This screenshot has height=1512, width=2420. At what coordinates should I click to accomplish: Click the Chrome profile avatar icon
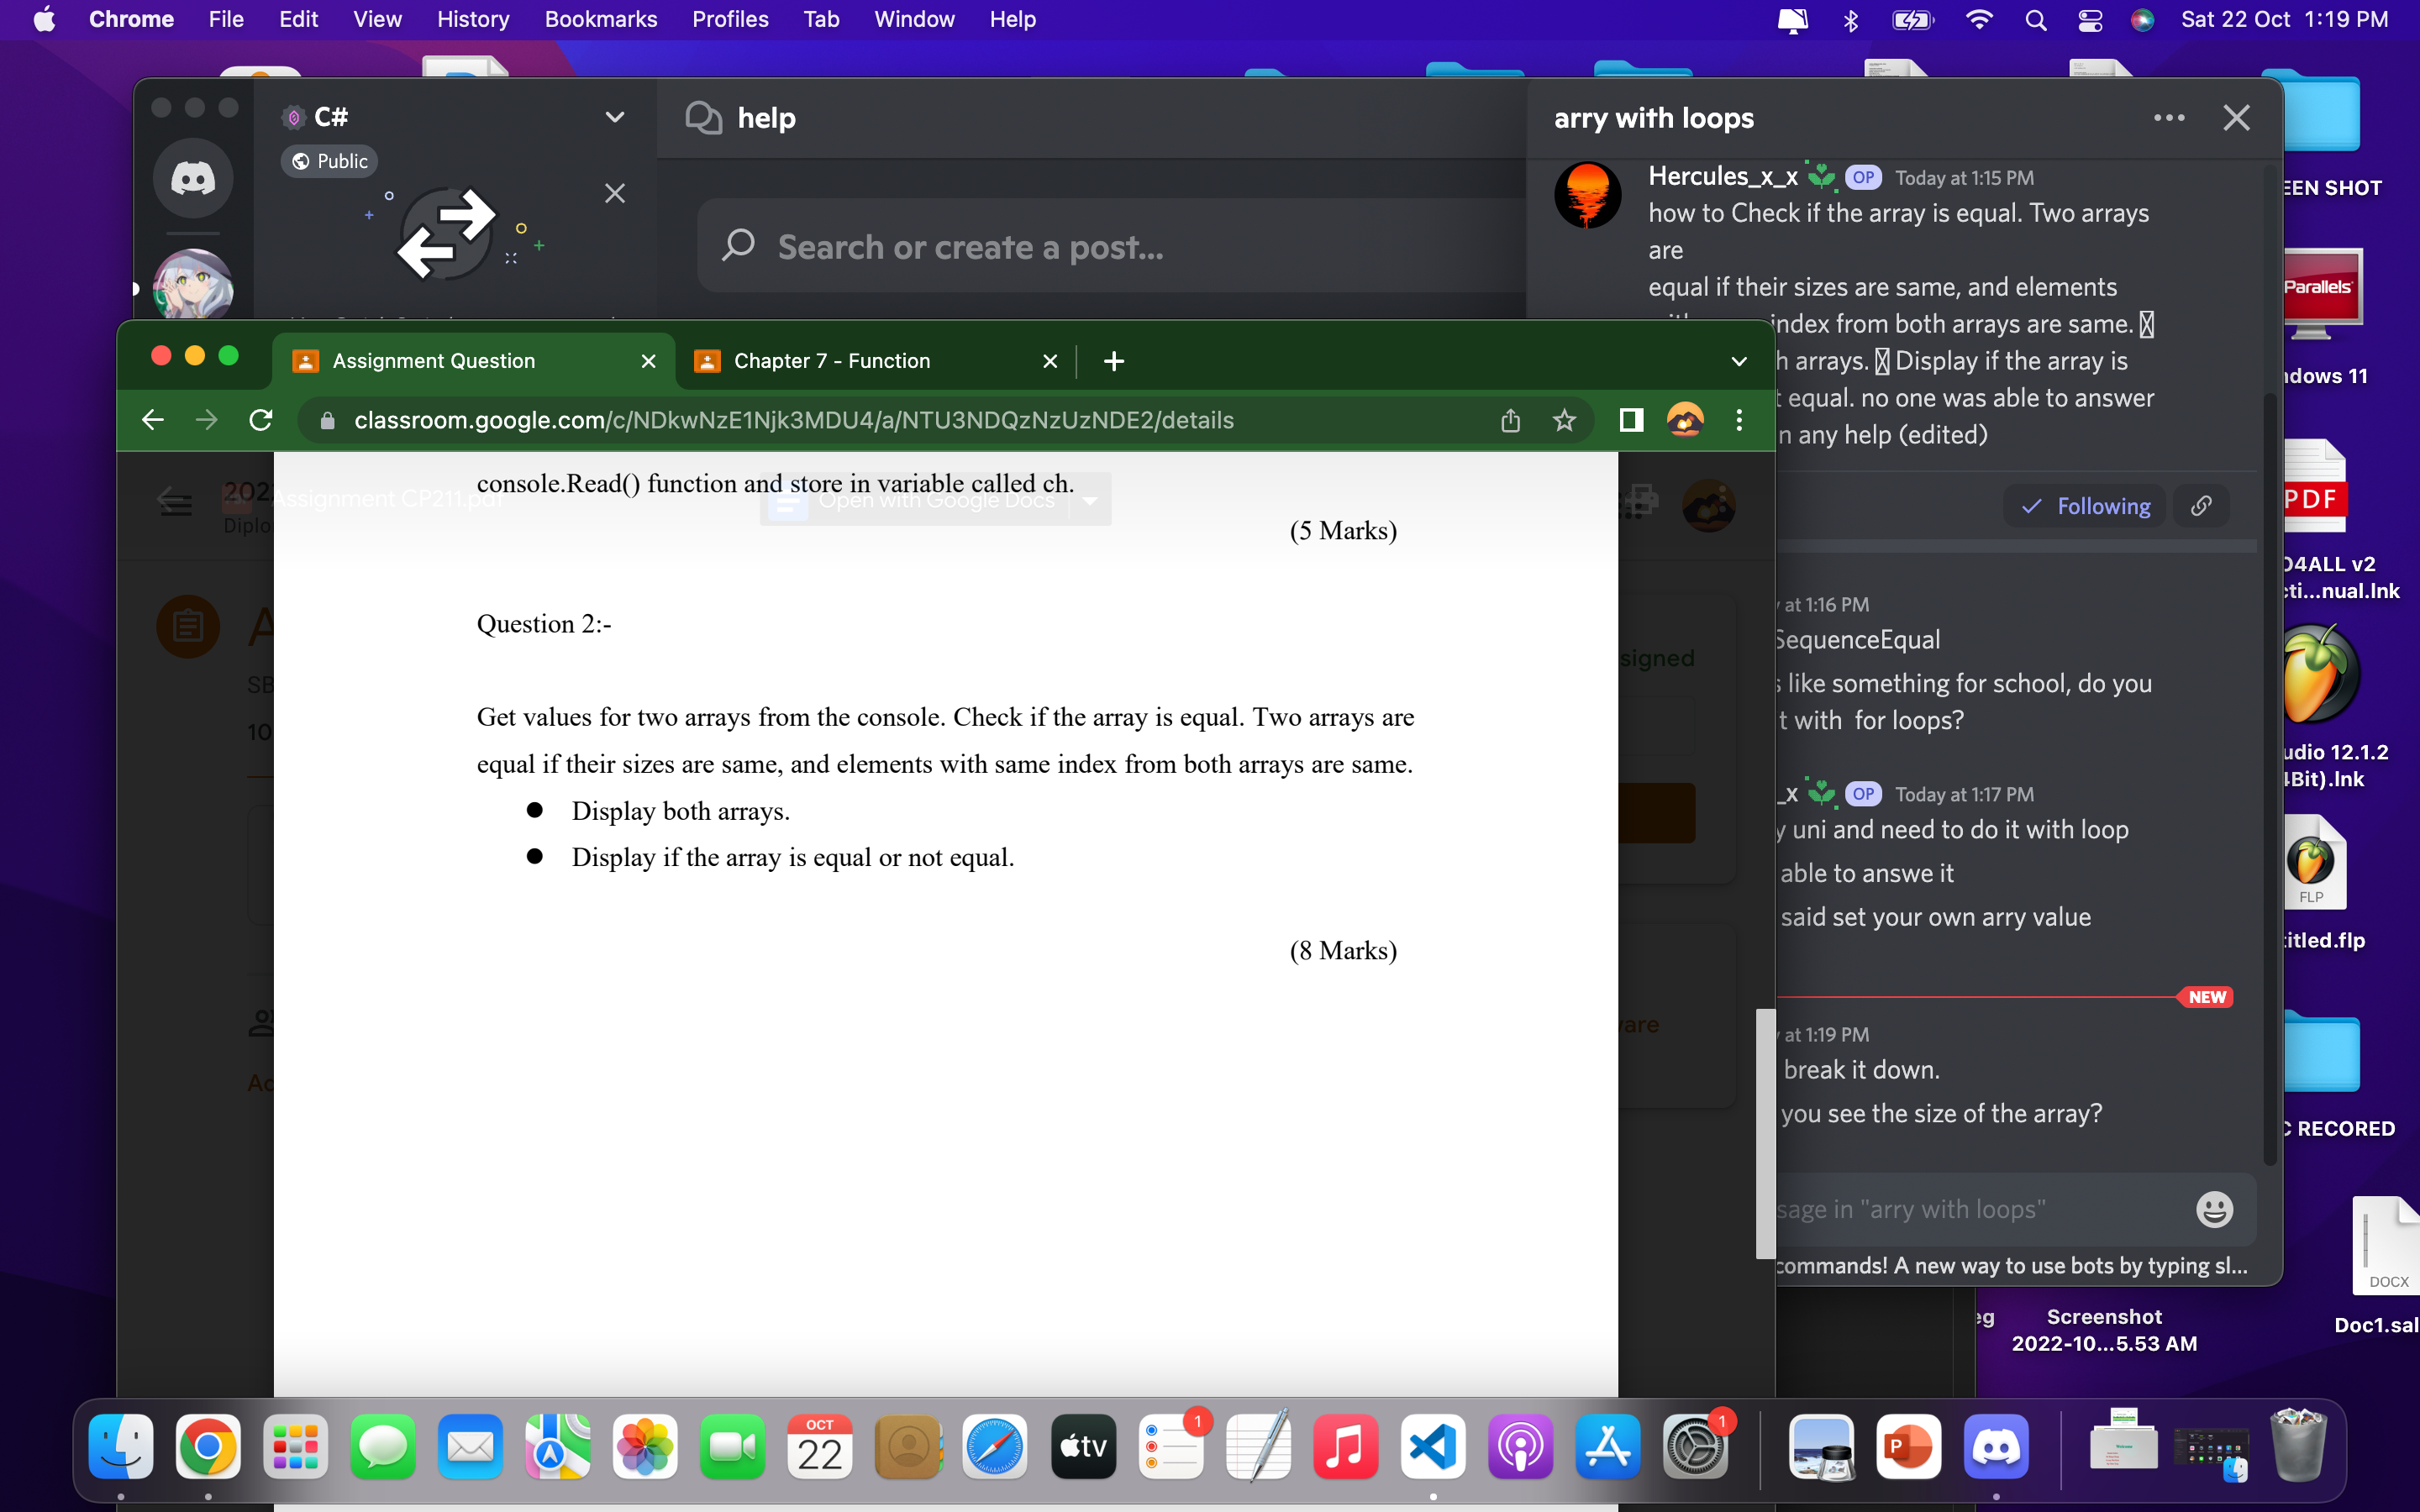pos(1686,420)
